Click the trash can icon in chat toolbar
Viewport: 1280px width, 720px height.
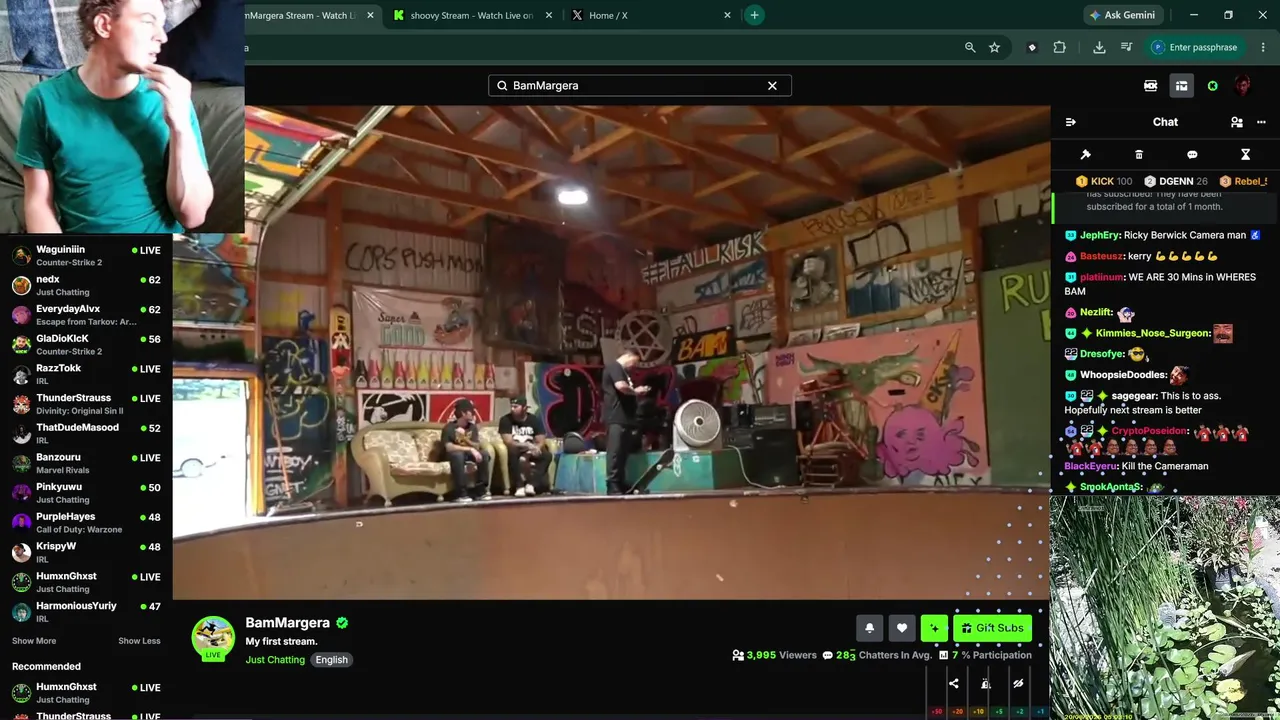pos(1138,155)
